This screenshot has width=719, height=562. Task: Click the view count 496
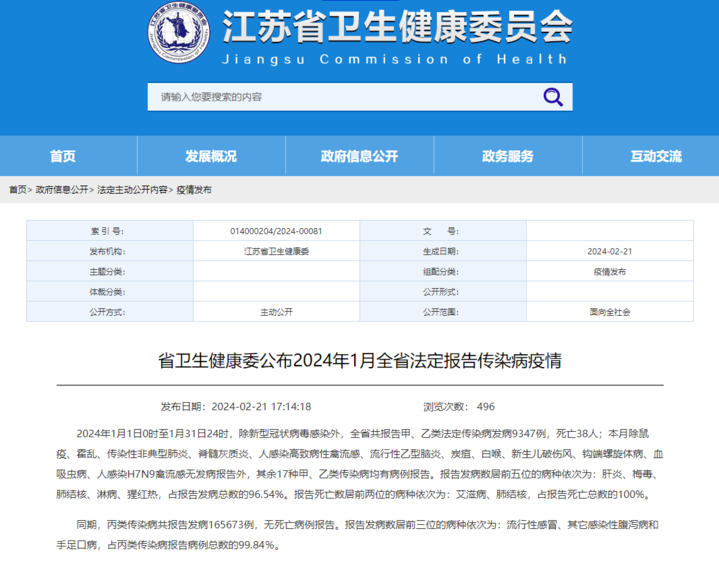pyautogui.click(x=486, y=407)
